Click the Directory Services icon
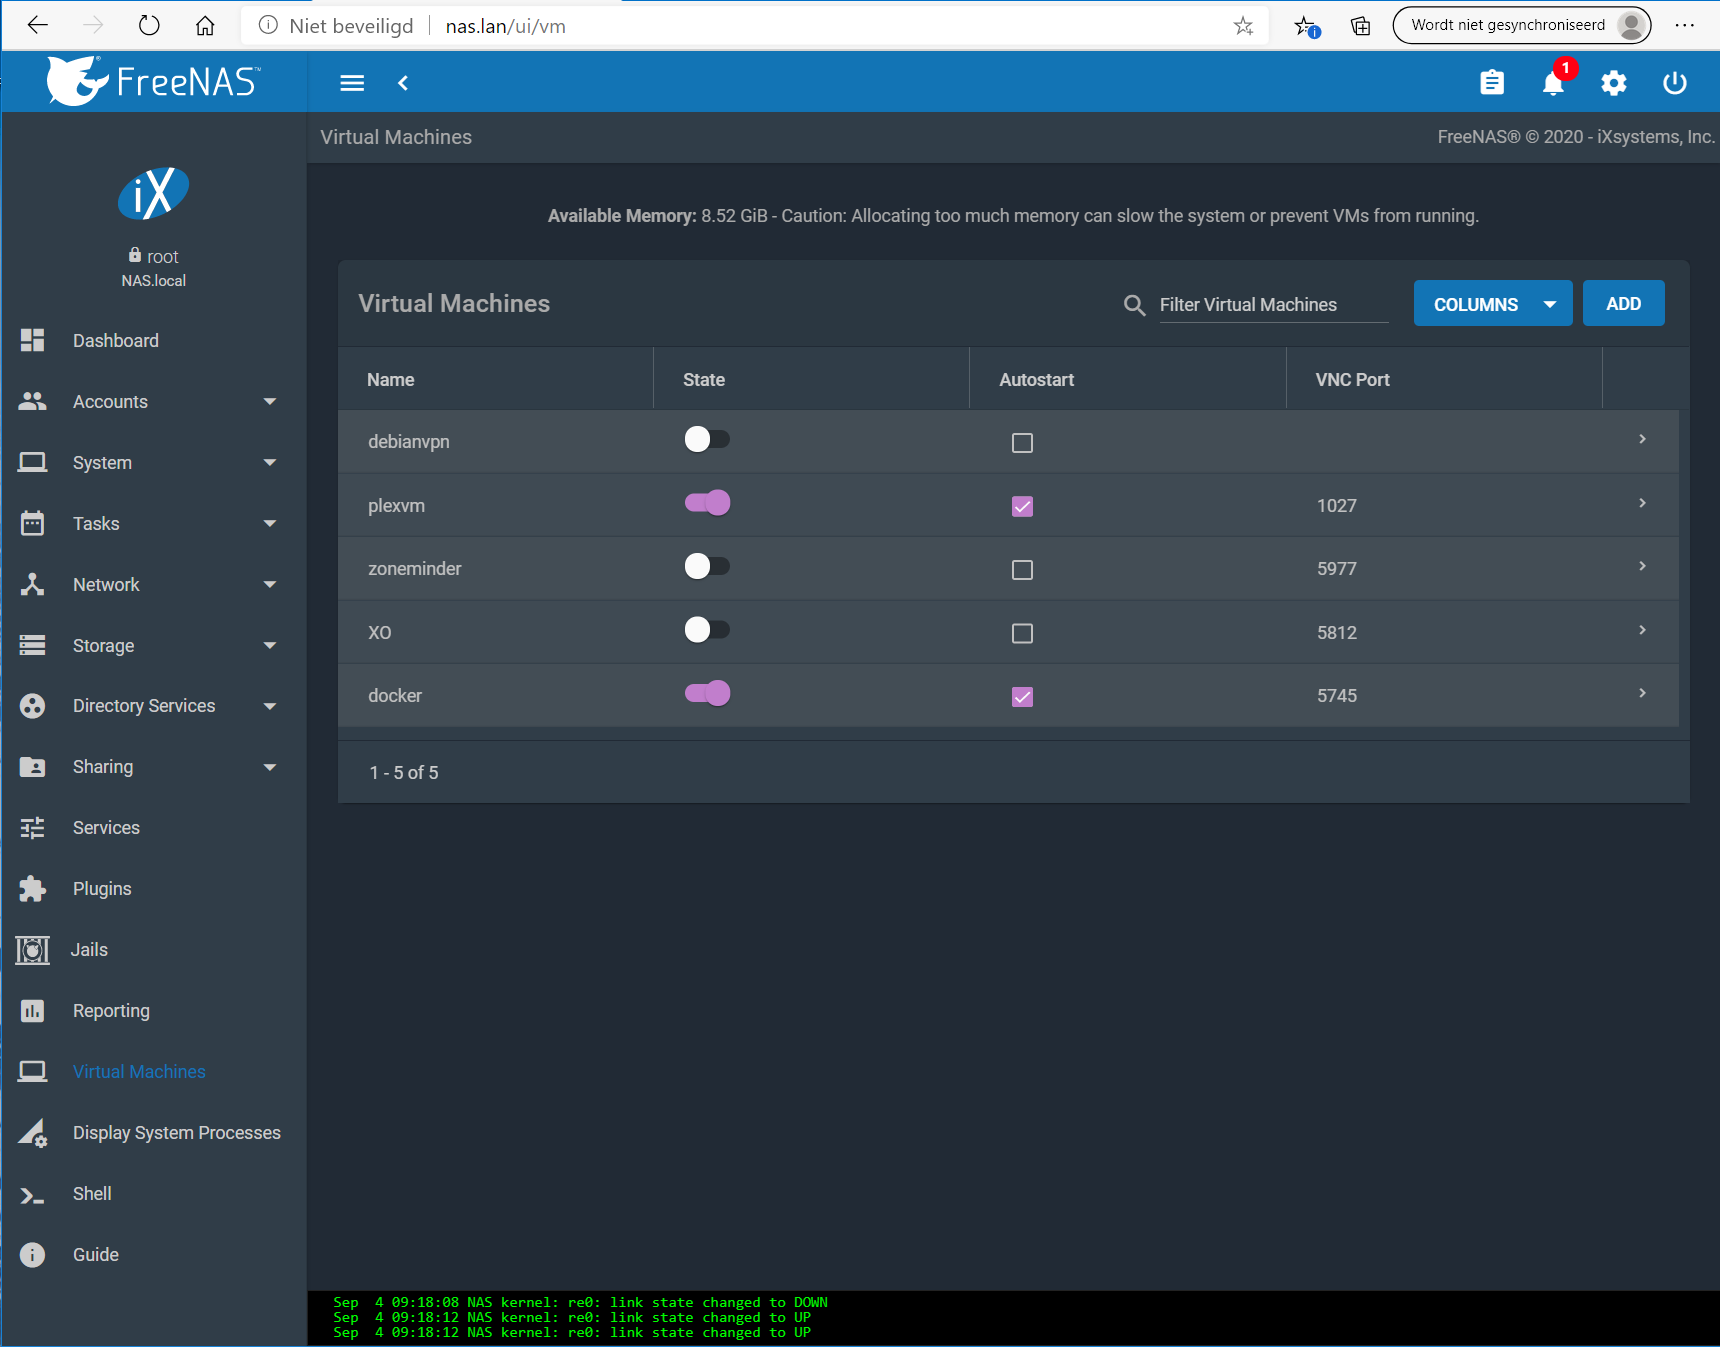 point(32,706)
